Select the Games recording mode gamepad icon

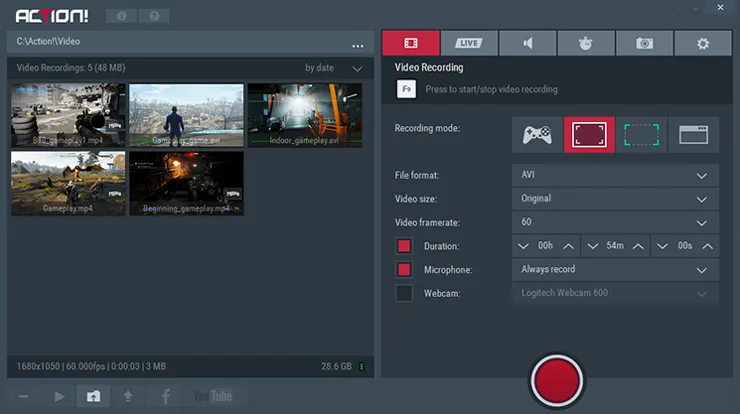[537, 134]
